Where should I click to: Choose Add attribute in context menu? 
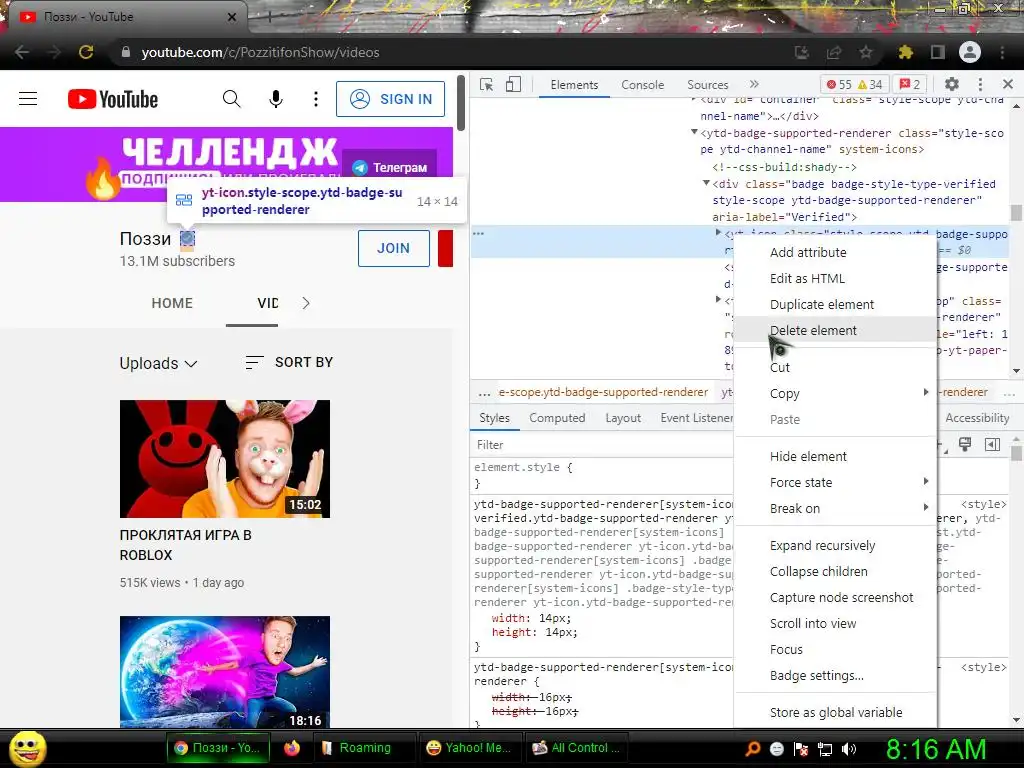835,253
